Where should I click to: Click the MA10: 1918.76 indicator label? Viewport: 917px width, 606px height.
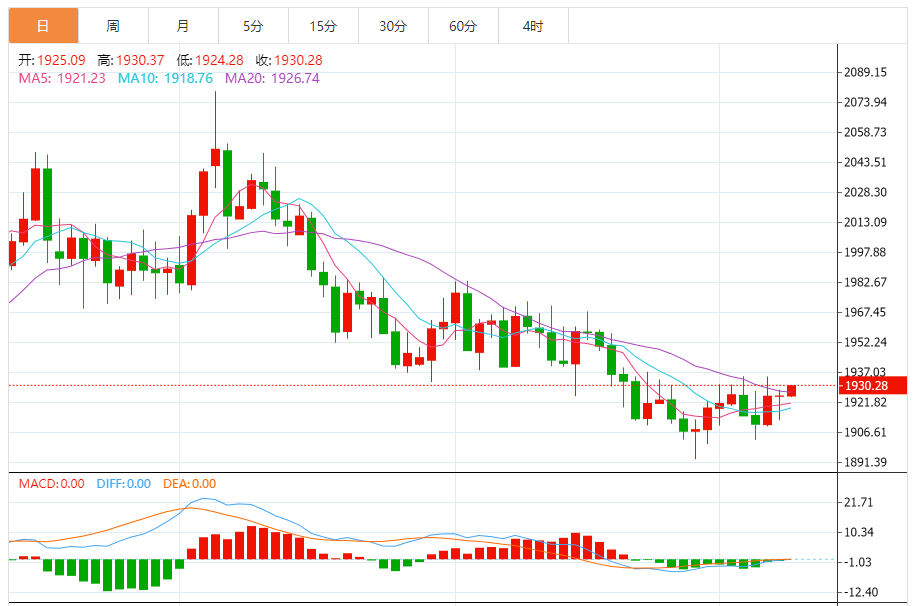point(166,78)
